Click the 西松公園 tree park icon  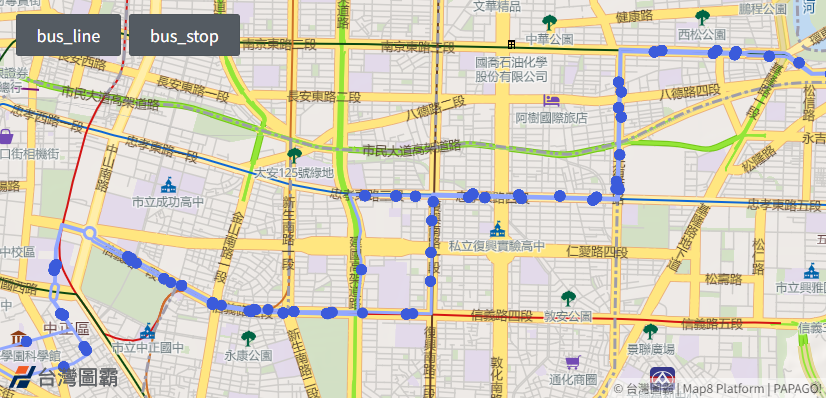click(702, 18)
